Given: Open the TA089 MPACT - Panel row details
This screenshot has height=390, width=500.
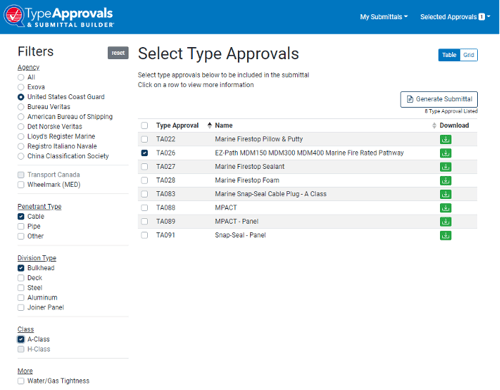Looking at the screenshot, I should pyautogui.click(x=307, y=221).
